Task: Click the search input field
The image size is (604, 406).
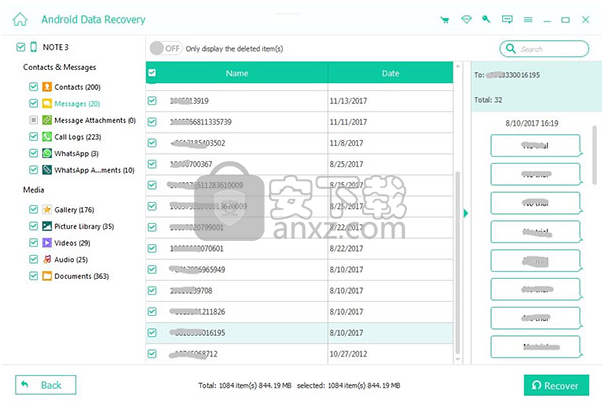Action: [x=544, y=49]
